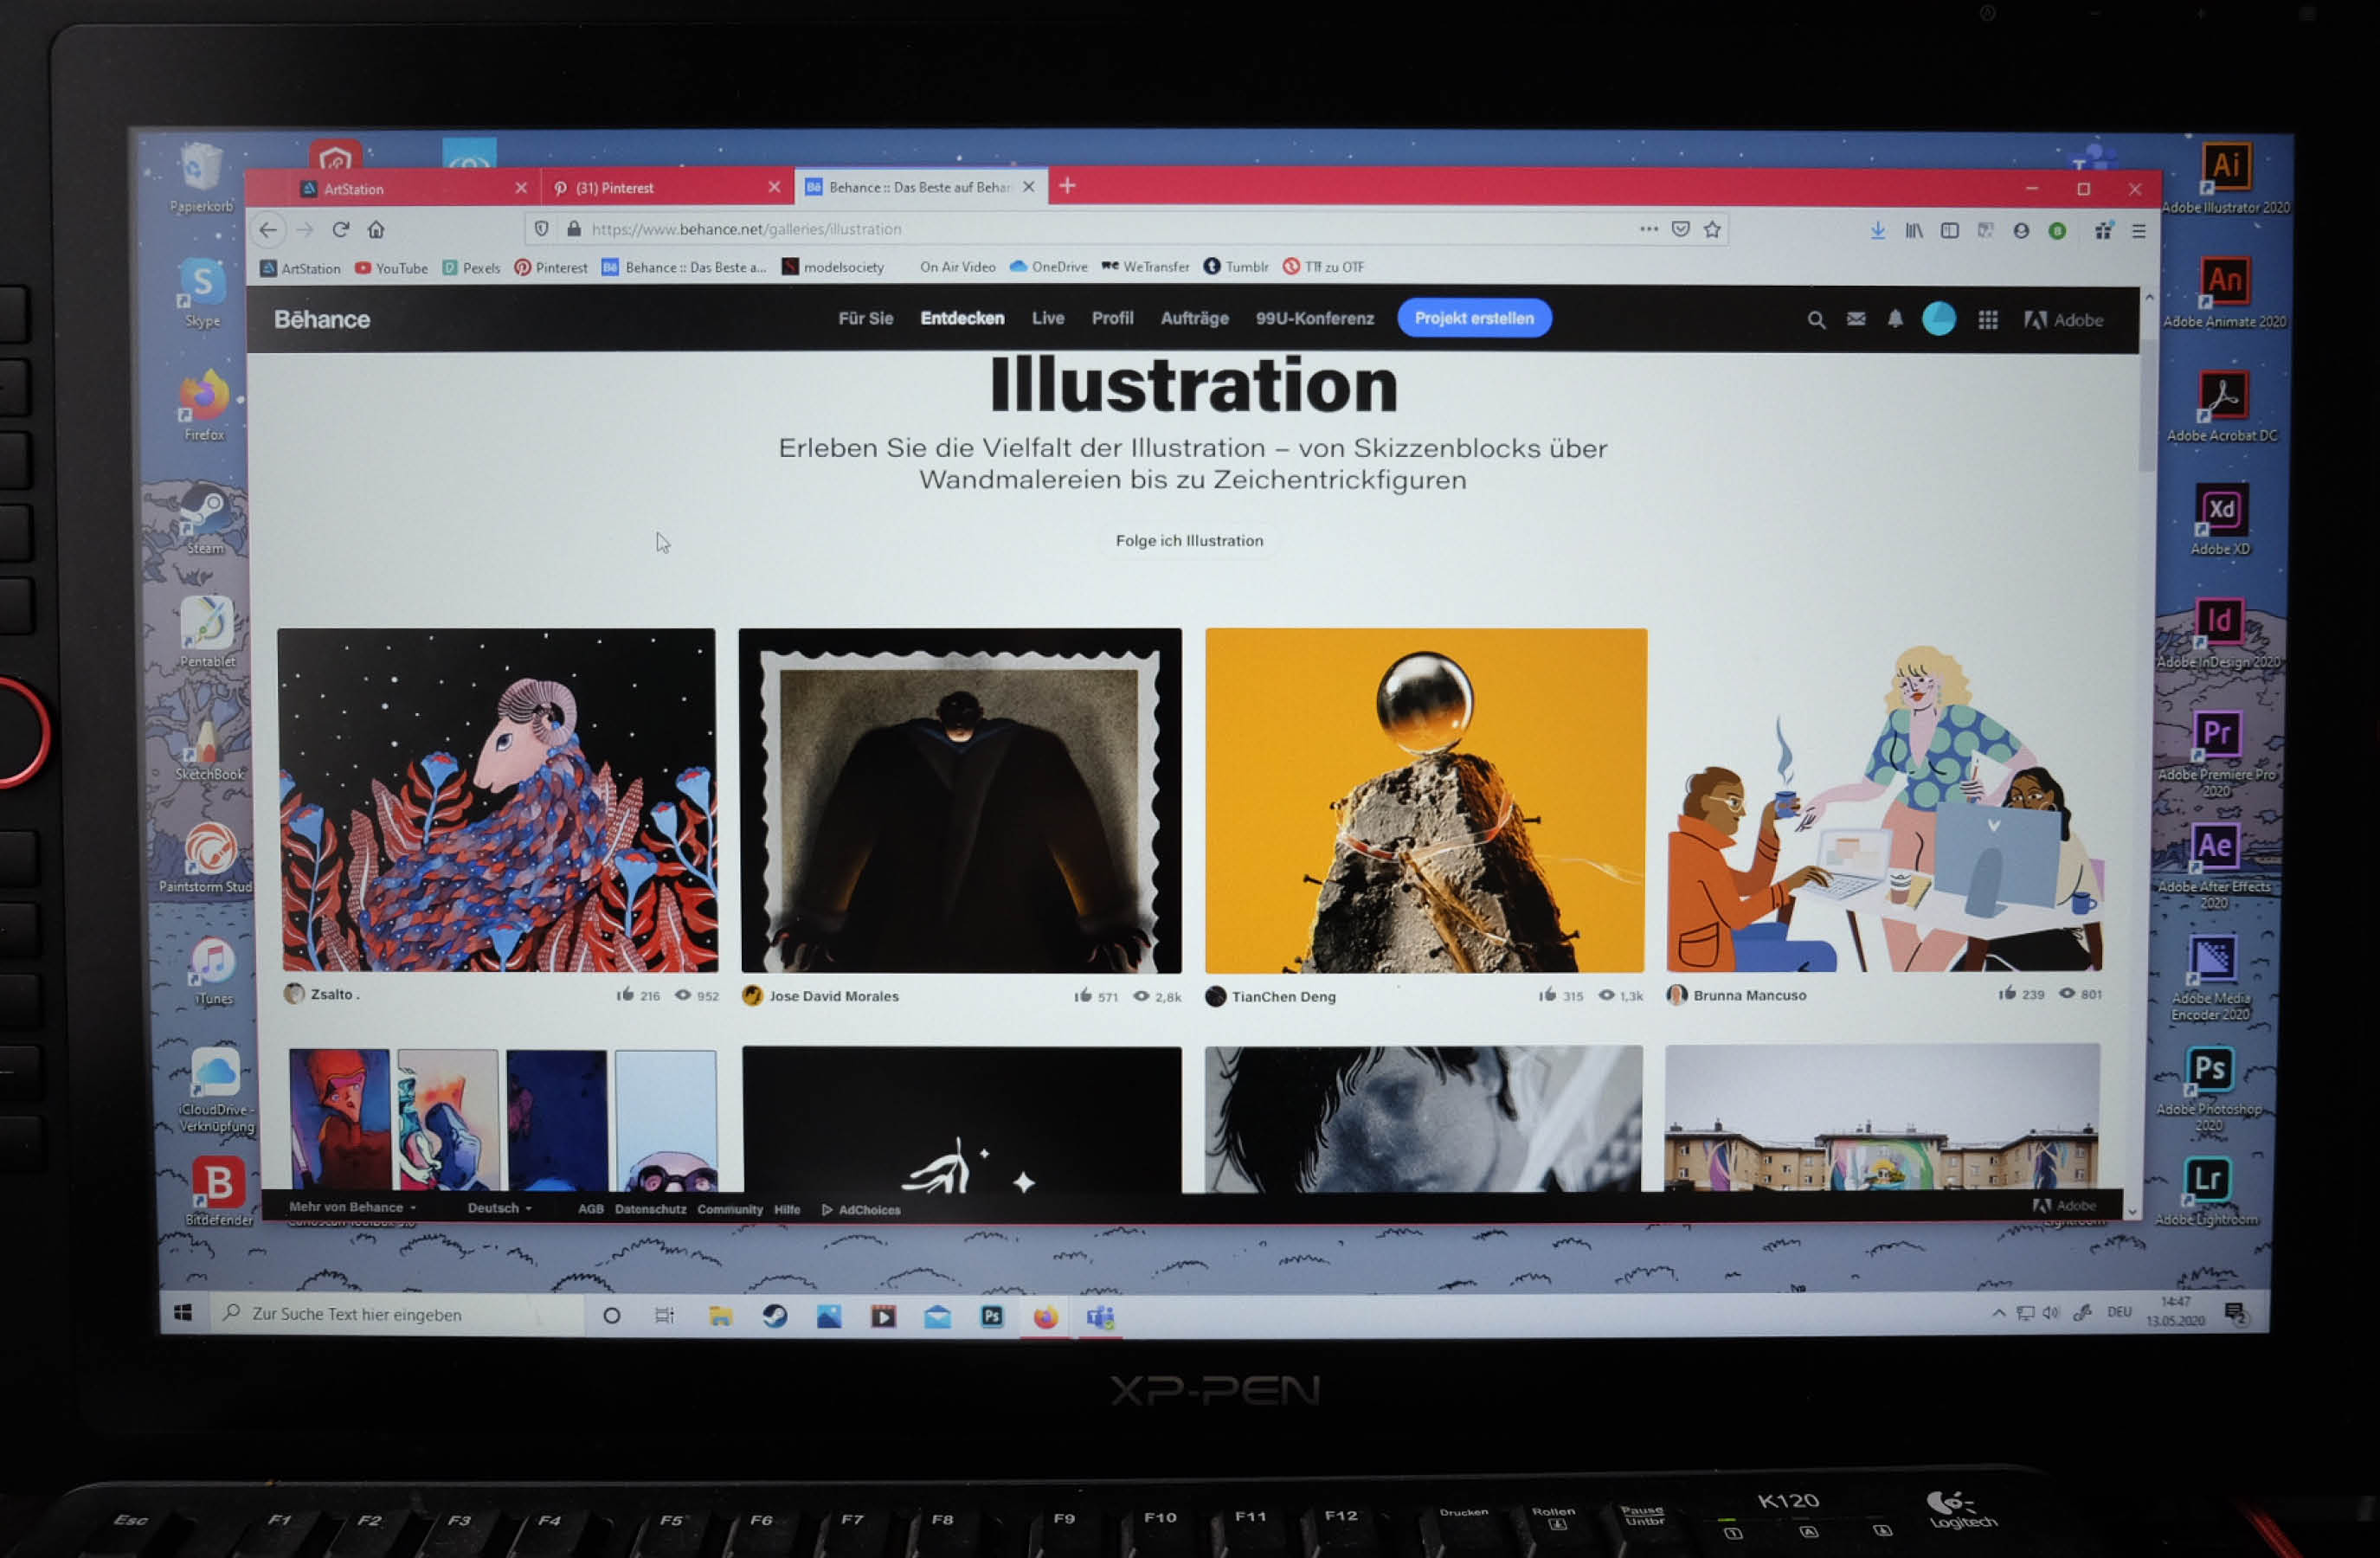The height and width of the screenshot is (1558, 2380).
Task: Open Adobe InDesign 2020 desktop icon
Action: (x=2218, y=633)
